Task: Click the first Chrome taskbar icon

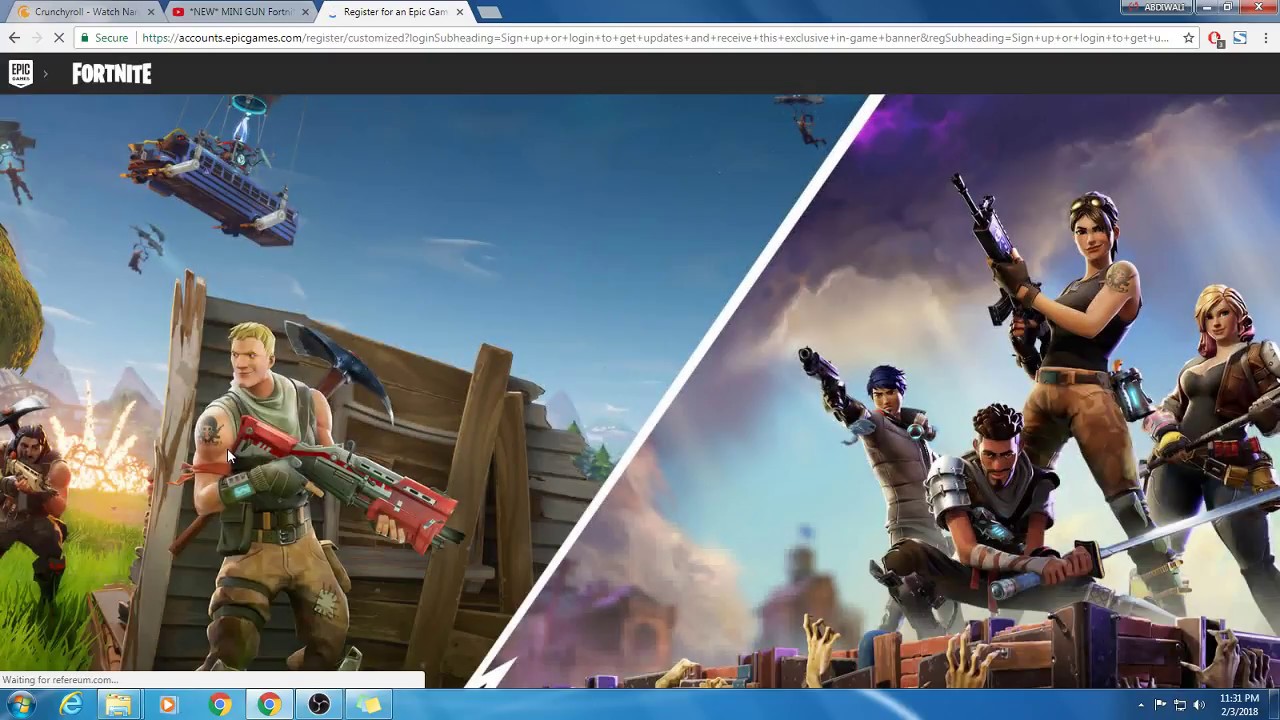Action: pyautogui.click(x=220, y=705)
